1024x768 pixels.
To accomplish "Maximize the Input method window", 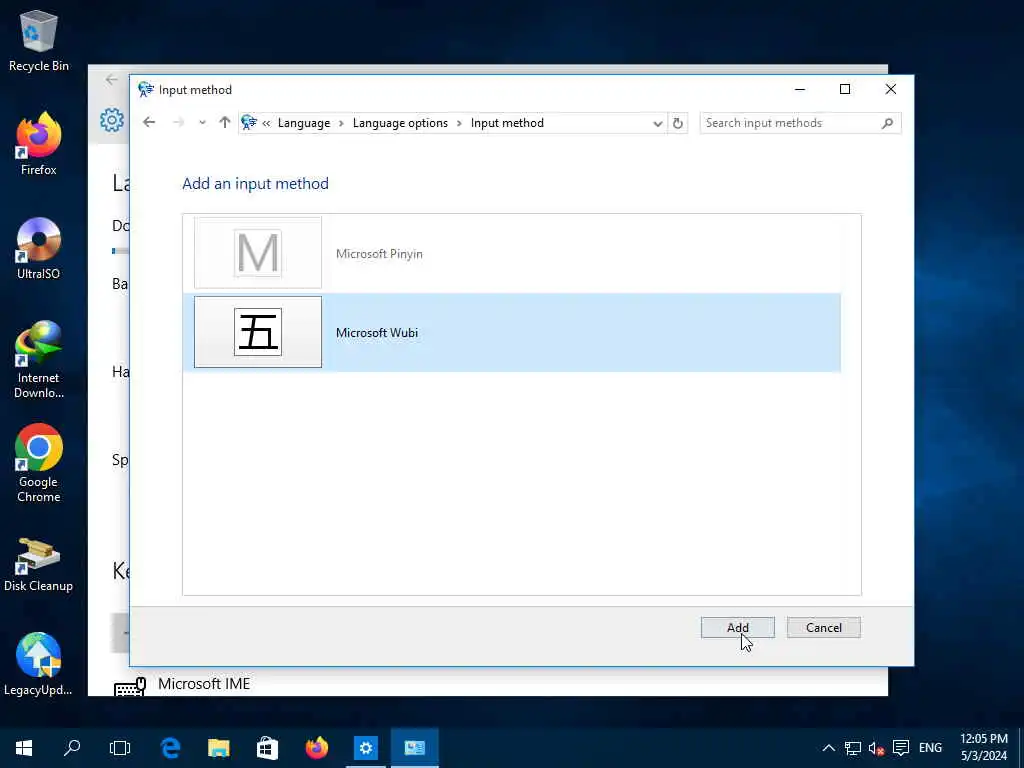I will [x=844, y=89].
